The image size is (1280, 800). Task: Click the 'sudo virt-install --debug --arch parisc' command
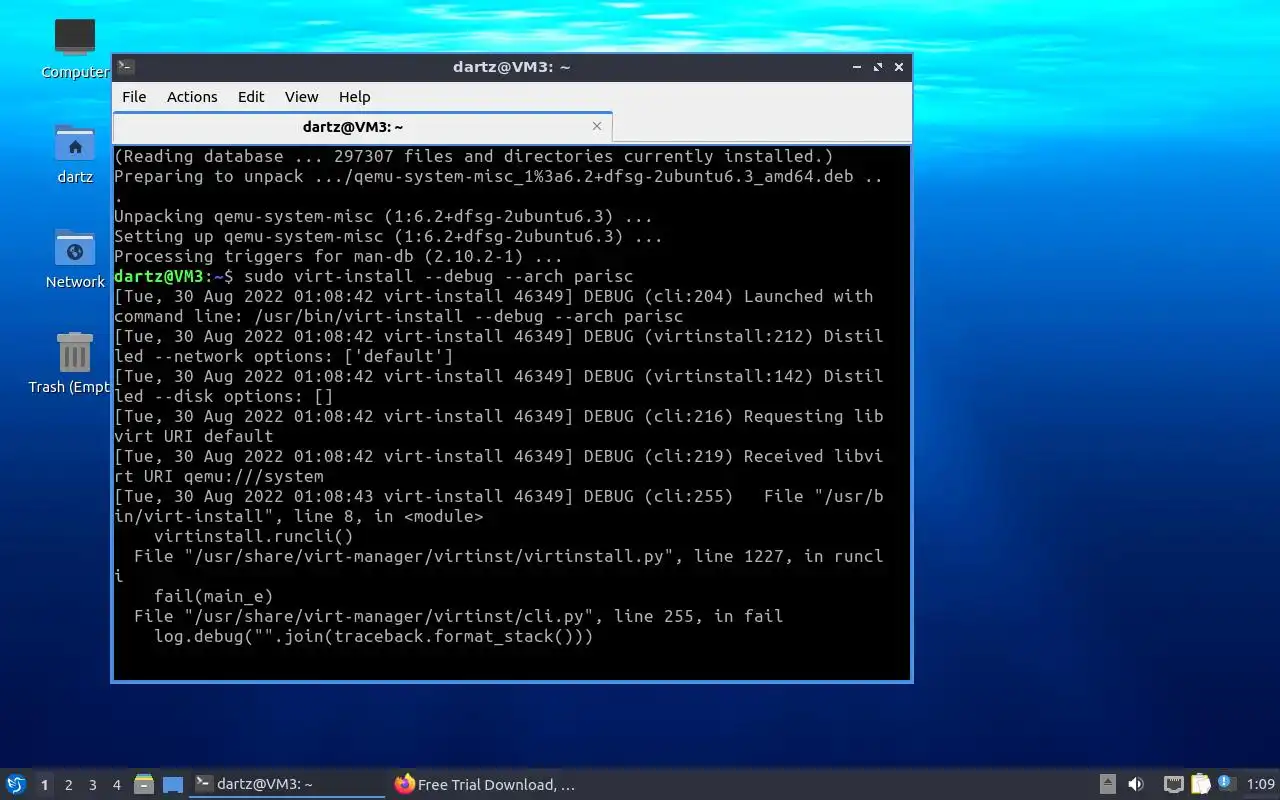point(439,276)
